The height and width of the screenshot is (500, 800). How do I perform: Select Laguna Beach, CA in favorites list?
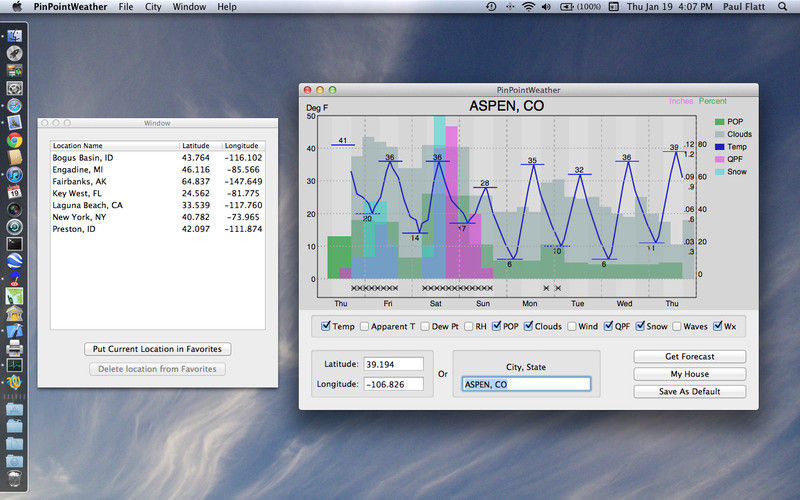click(x=158, y=205)
